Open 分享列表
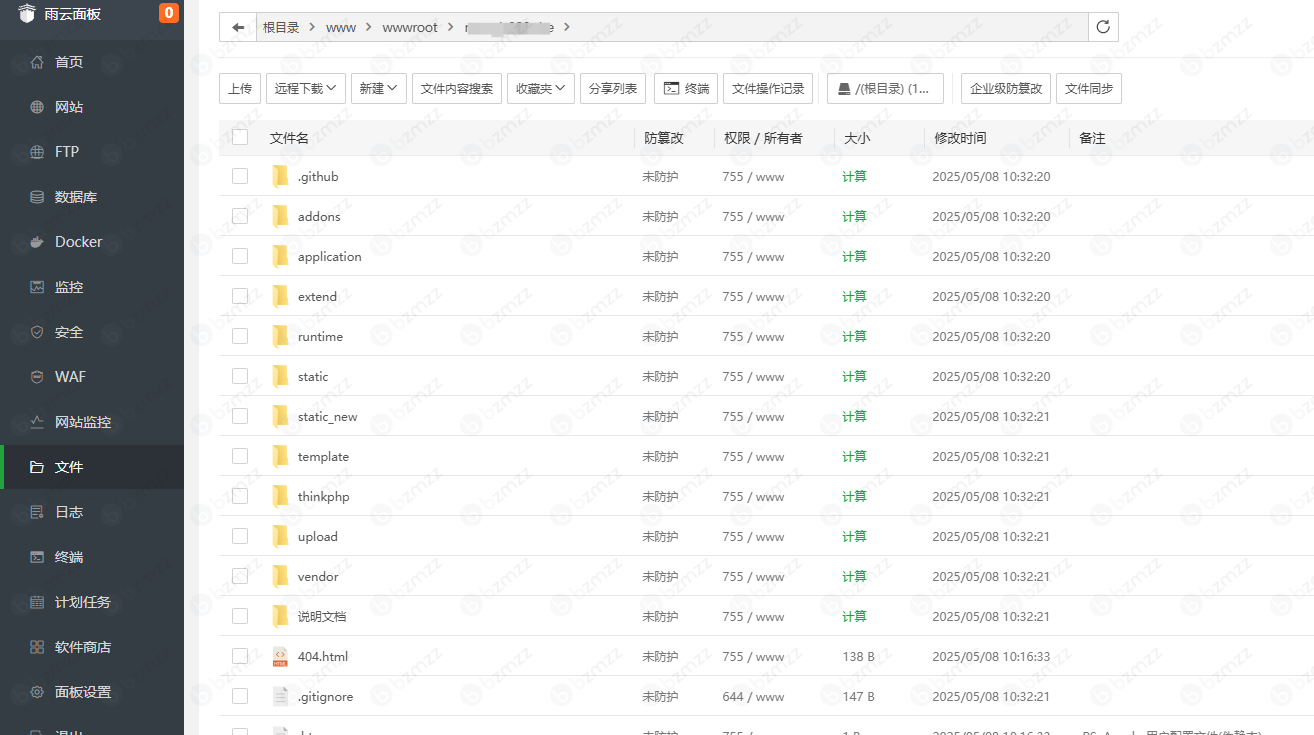Screen dimensions: 1314x735 613,88
